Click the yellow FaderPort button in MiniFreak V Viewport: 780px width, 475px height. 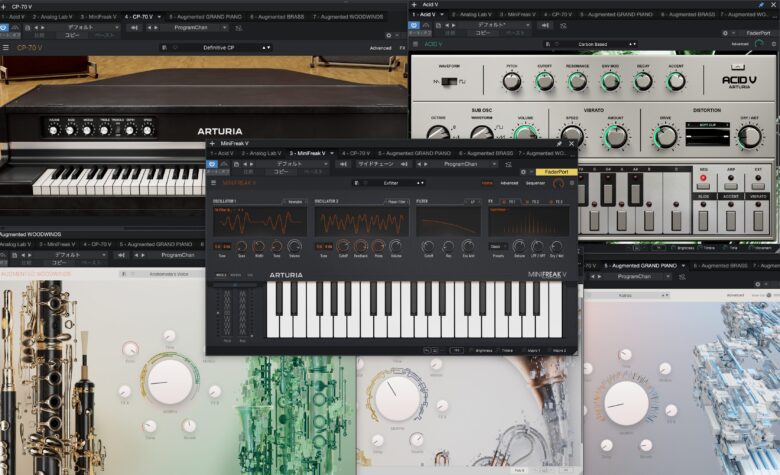pos(556,172)
